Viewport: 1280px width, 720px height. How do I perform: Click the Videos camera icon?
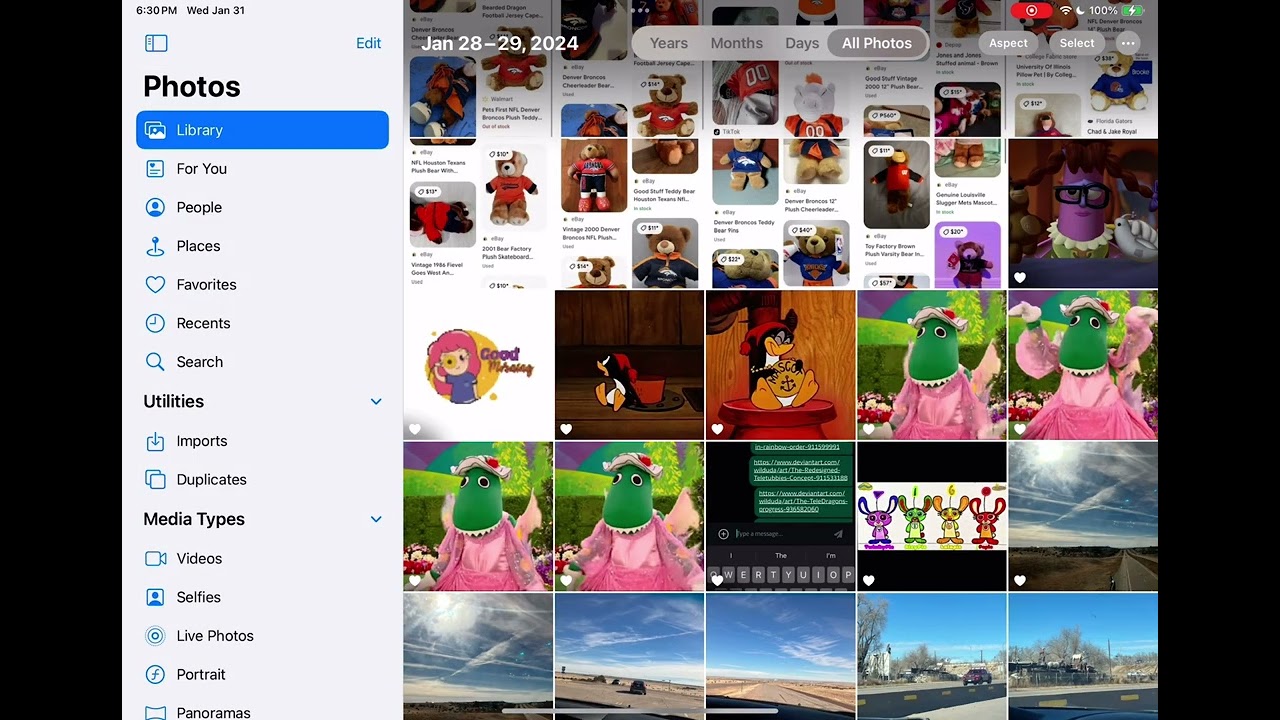point(155,559)
